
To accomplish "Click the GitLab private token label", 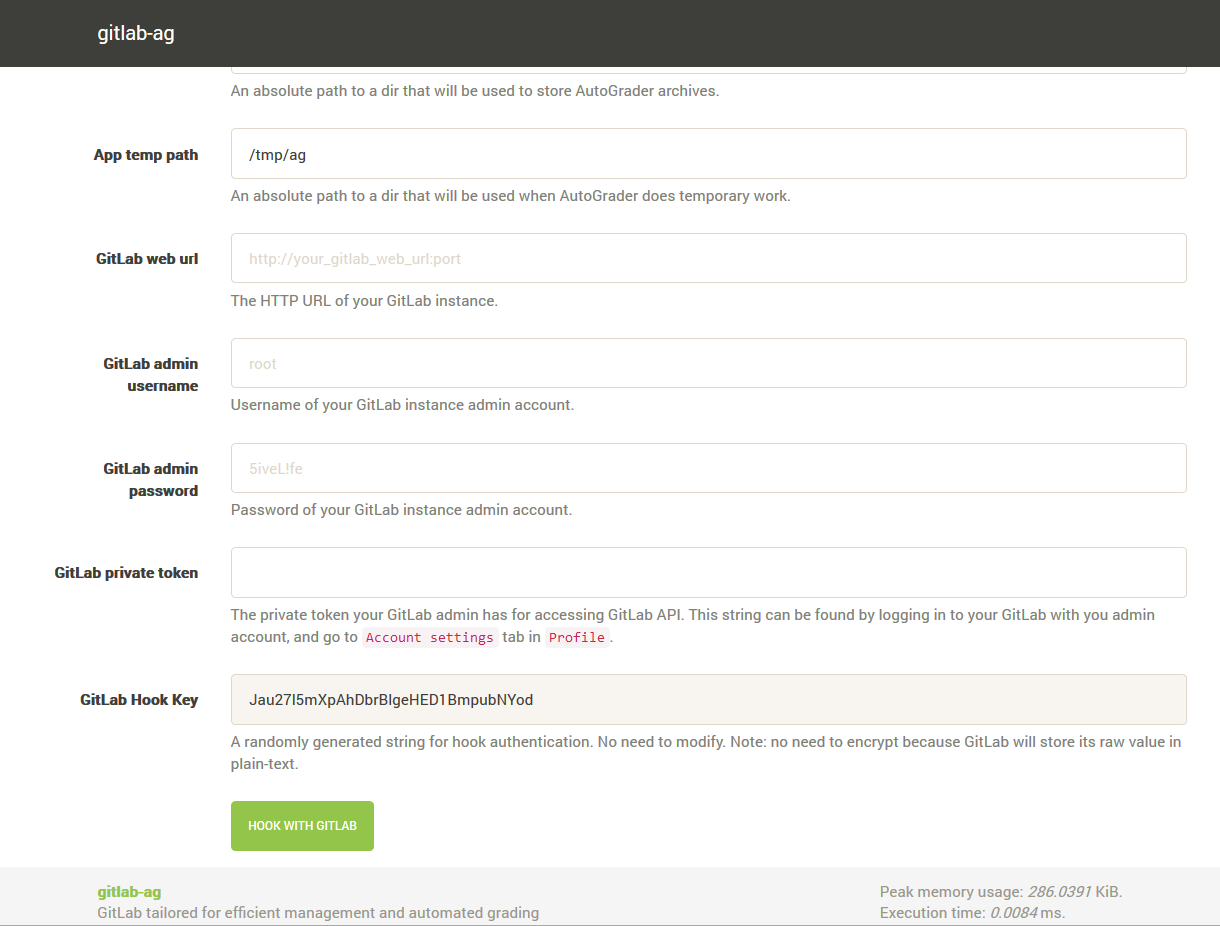I will pos(126,573).
